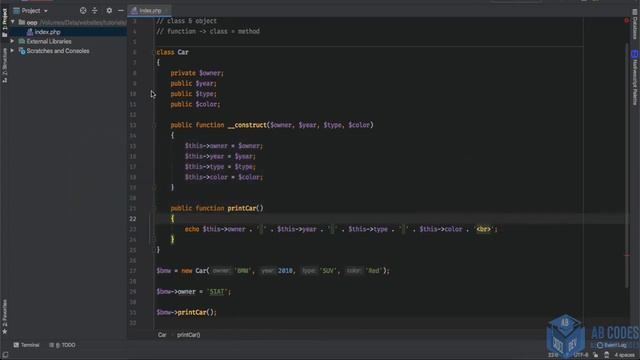Image resolution: width=640 pixels, height=360 pixels.
Task: Open Project panel settings gear
Action: click(x=109, y=11)
